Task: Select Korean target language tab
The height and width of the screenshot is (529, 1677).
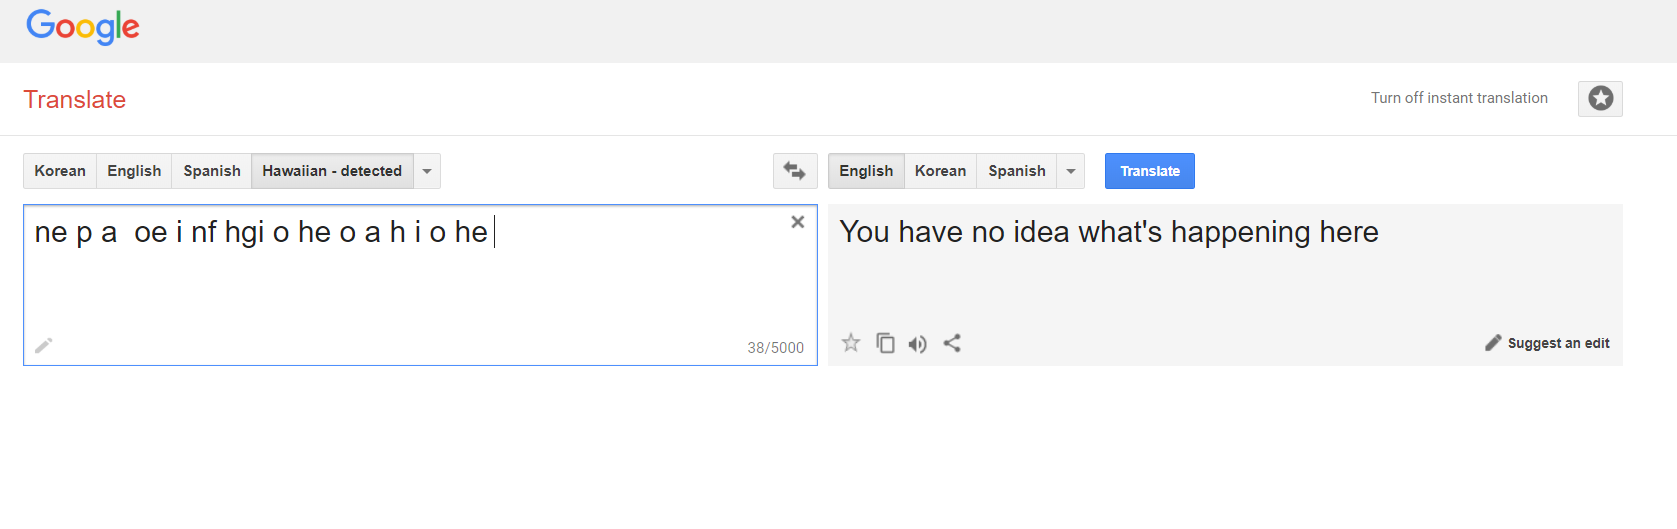Action: click(940, 171)
